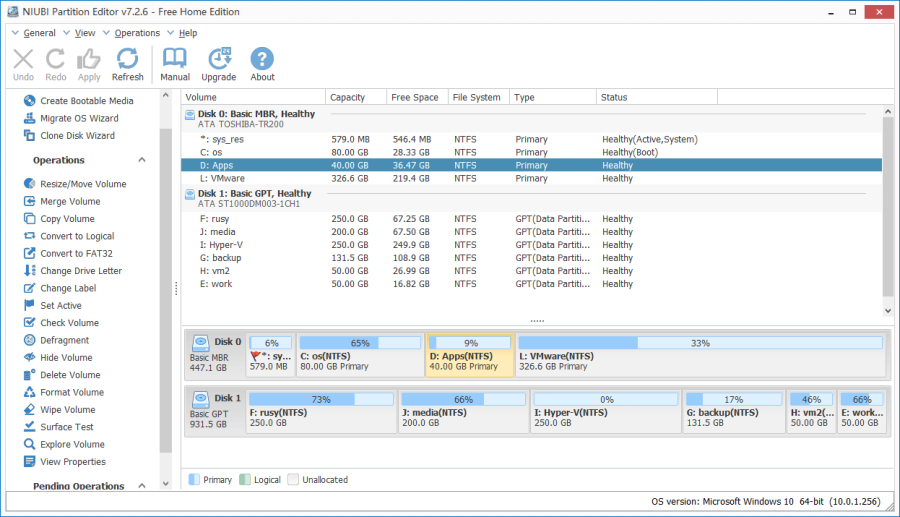Select Change Label operation

coord(60,288)
